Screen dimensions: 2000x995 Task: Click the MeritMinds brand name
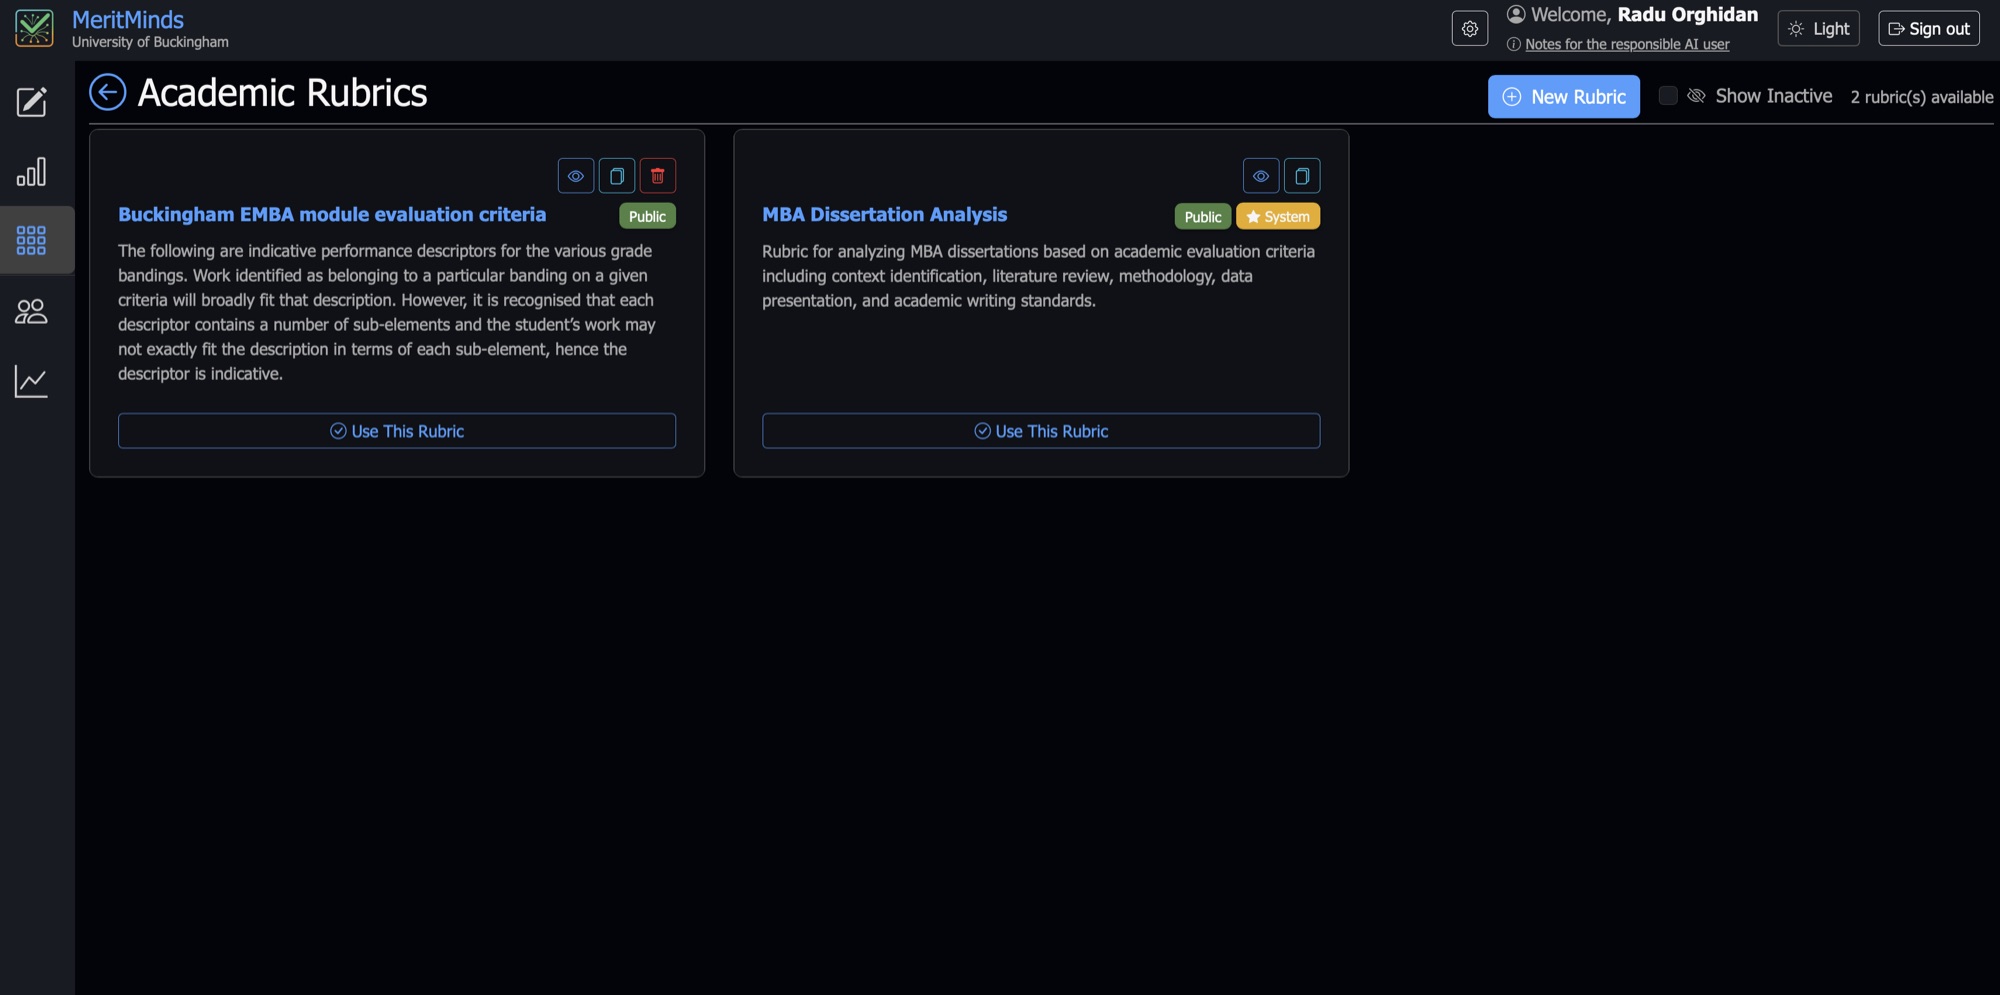click(128, 20)
